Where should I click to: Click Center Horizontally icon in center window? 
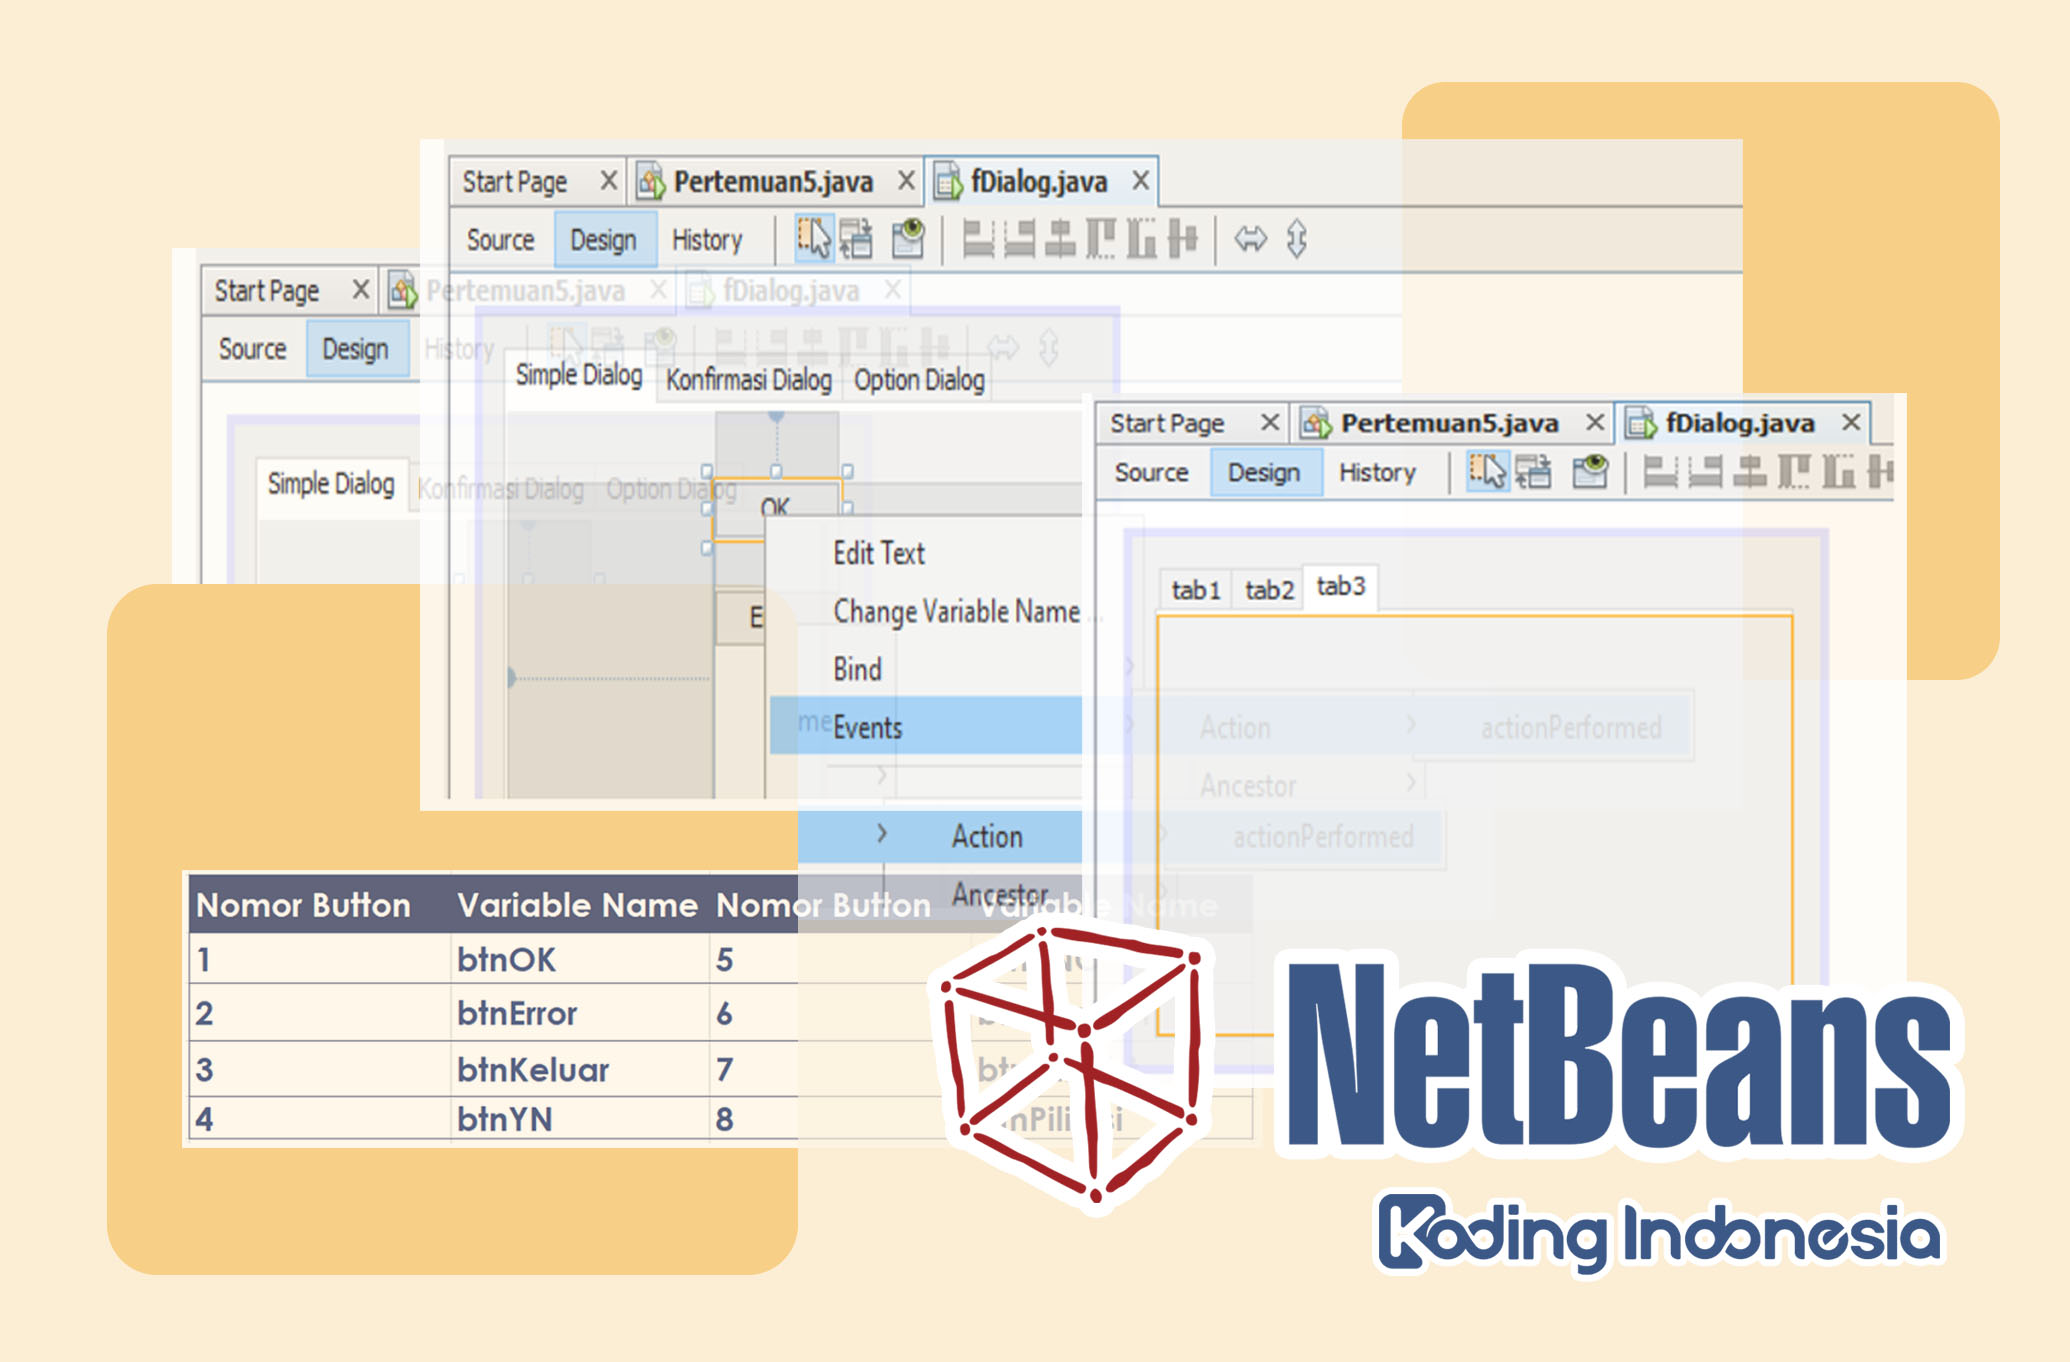[1059, 239]
